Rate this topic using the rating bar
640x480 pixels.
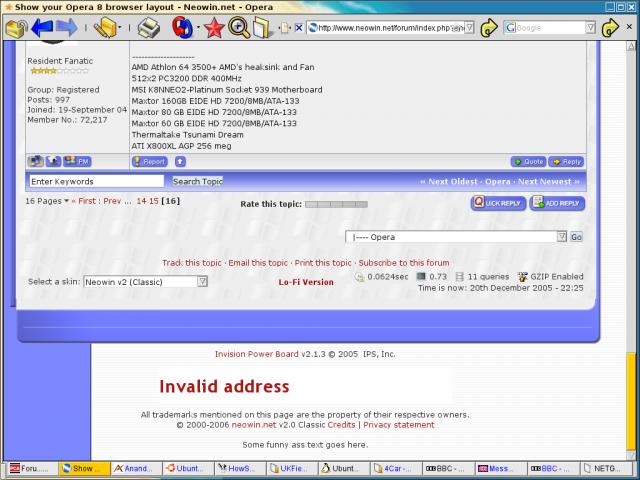(336, 204)
